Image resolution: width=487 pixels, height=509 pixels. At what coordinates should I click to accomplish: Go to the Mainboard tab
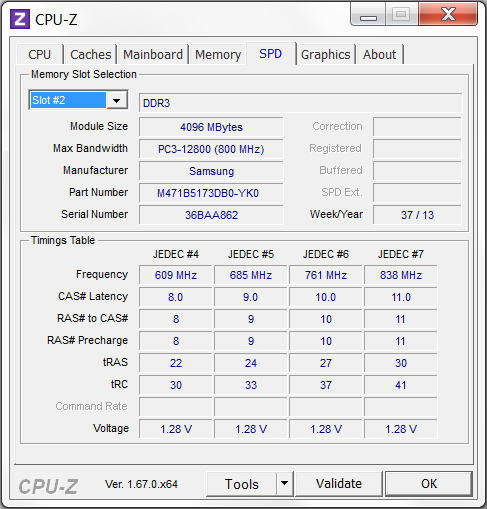[153, 54]
